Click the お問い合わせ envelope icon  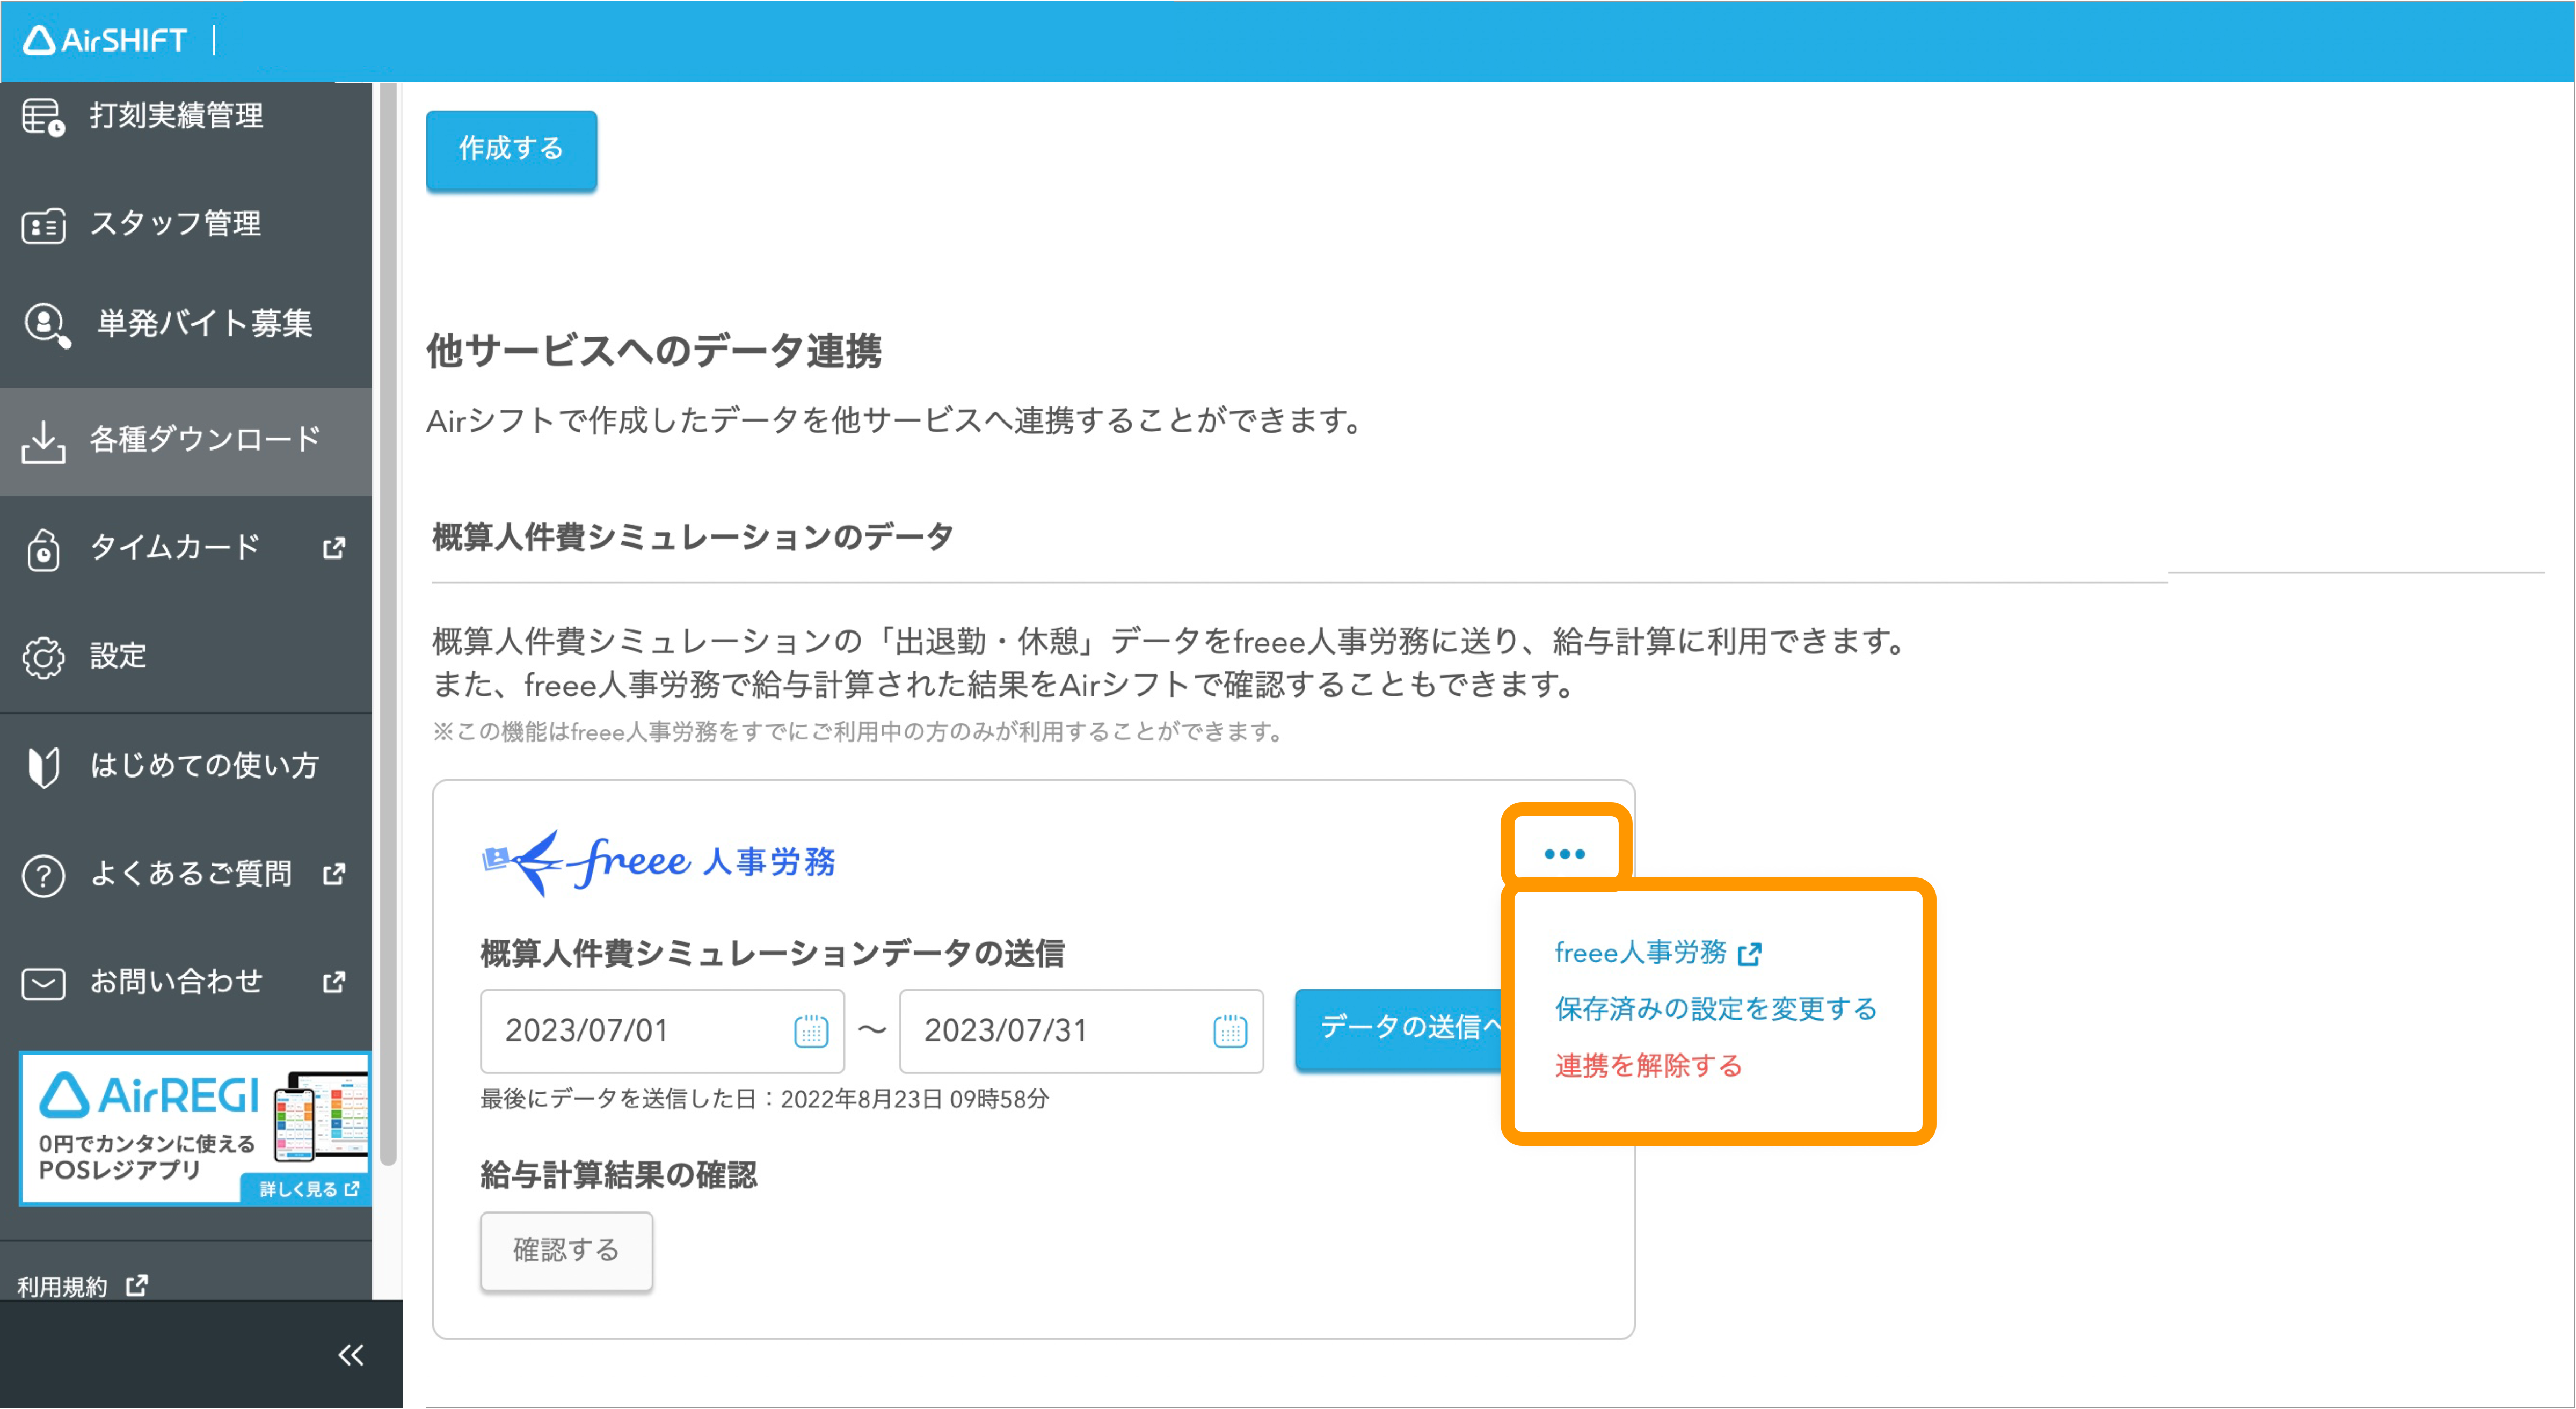(x=43, y=983)
